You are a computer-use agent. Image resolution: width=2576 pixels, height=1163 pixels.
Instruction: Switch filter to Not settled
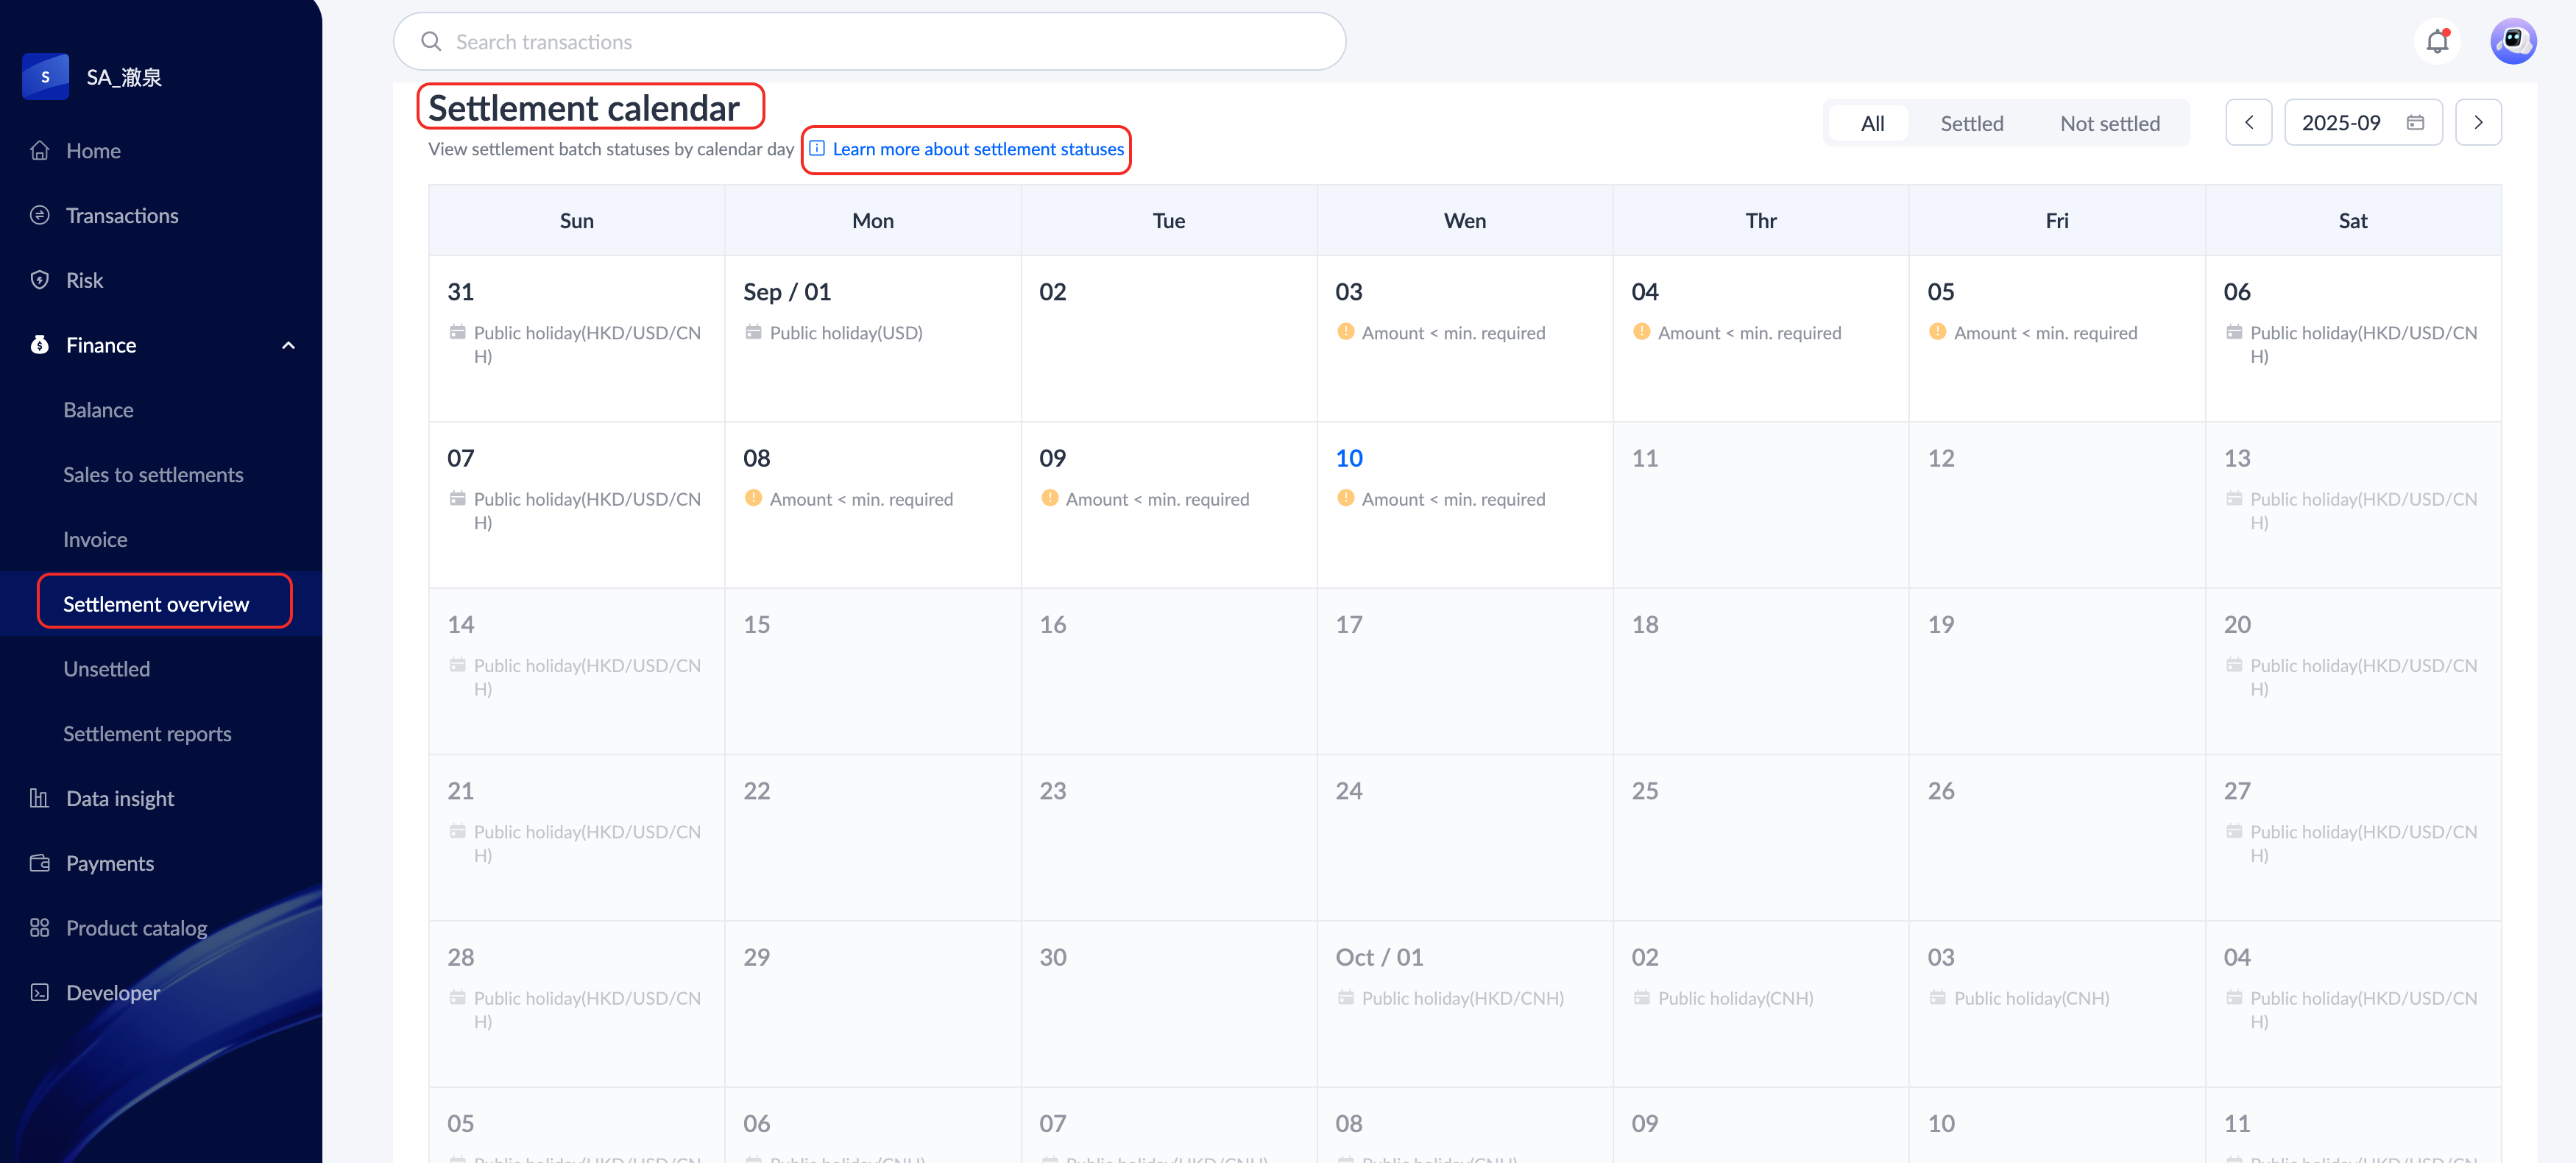point(2109,123)
